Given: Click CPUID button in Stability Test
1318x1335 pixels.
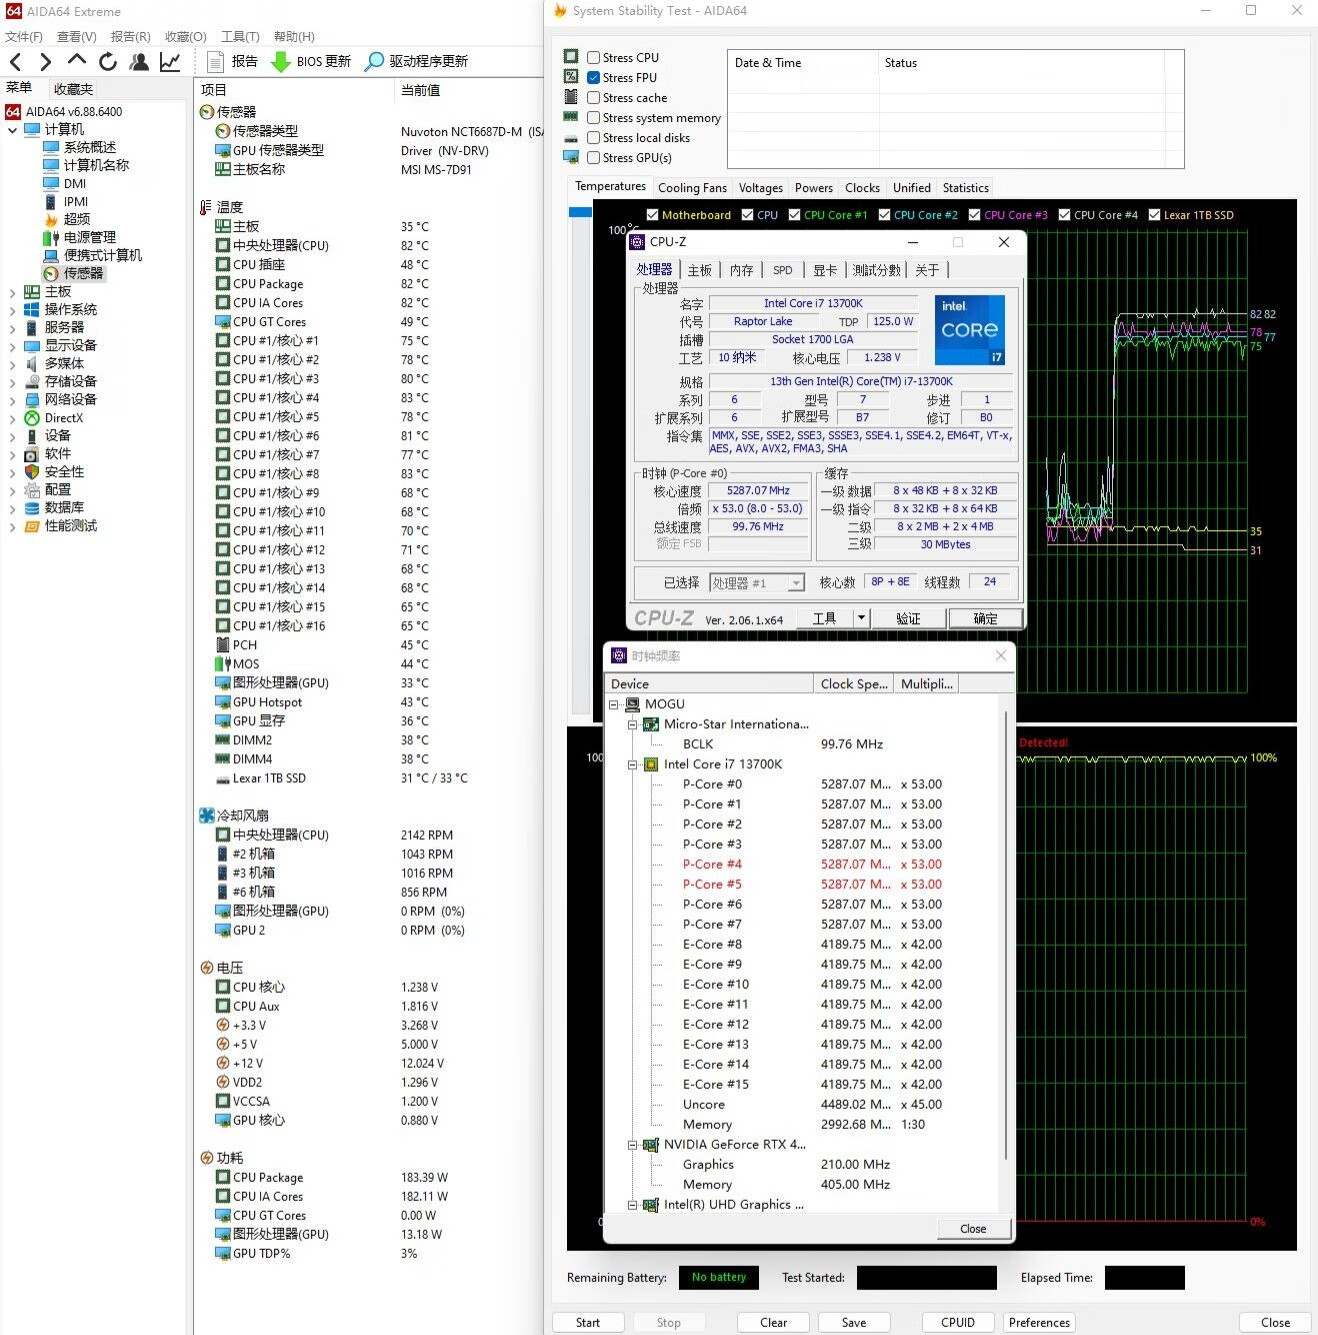Looking at the screenshot, I should [x=958, y=1322].
